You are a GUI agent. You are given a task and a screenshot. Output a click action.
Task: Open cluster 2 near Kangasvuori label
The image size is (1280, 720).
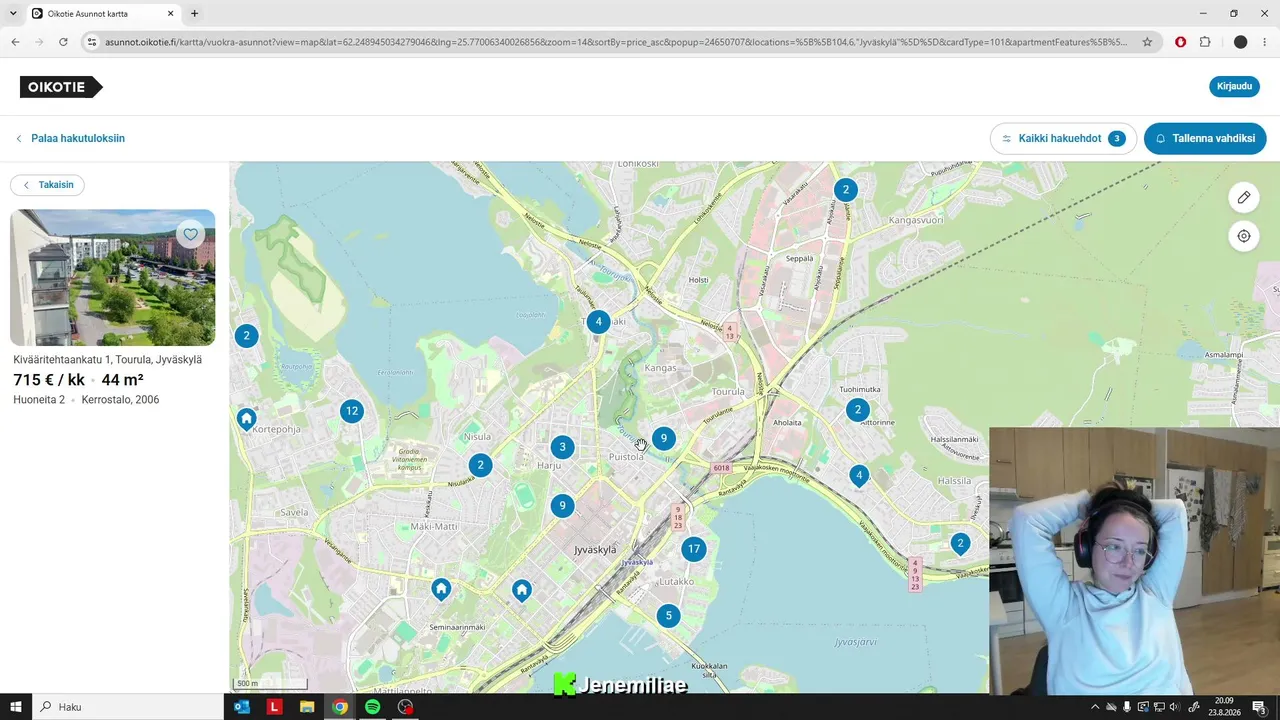click(846, 190)
